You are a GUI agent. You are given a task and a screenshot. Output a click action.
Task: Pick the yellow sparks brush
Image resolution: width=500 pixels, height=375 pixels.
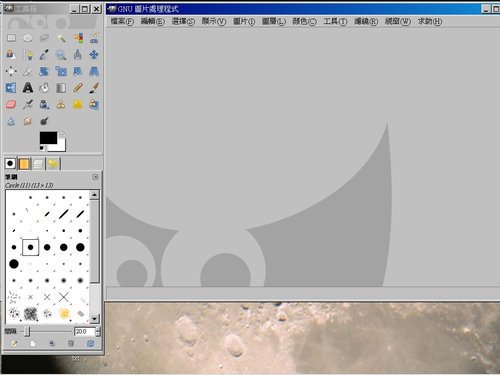pos(64,313)
